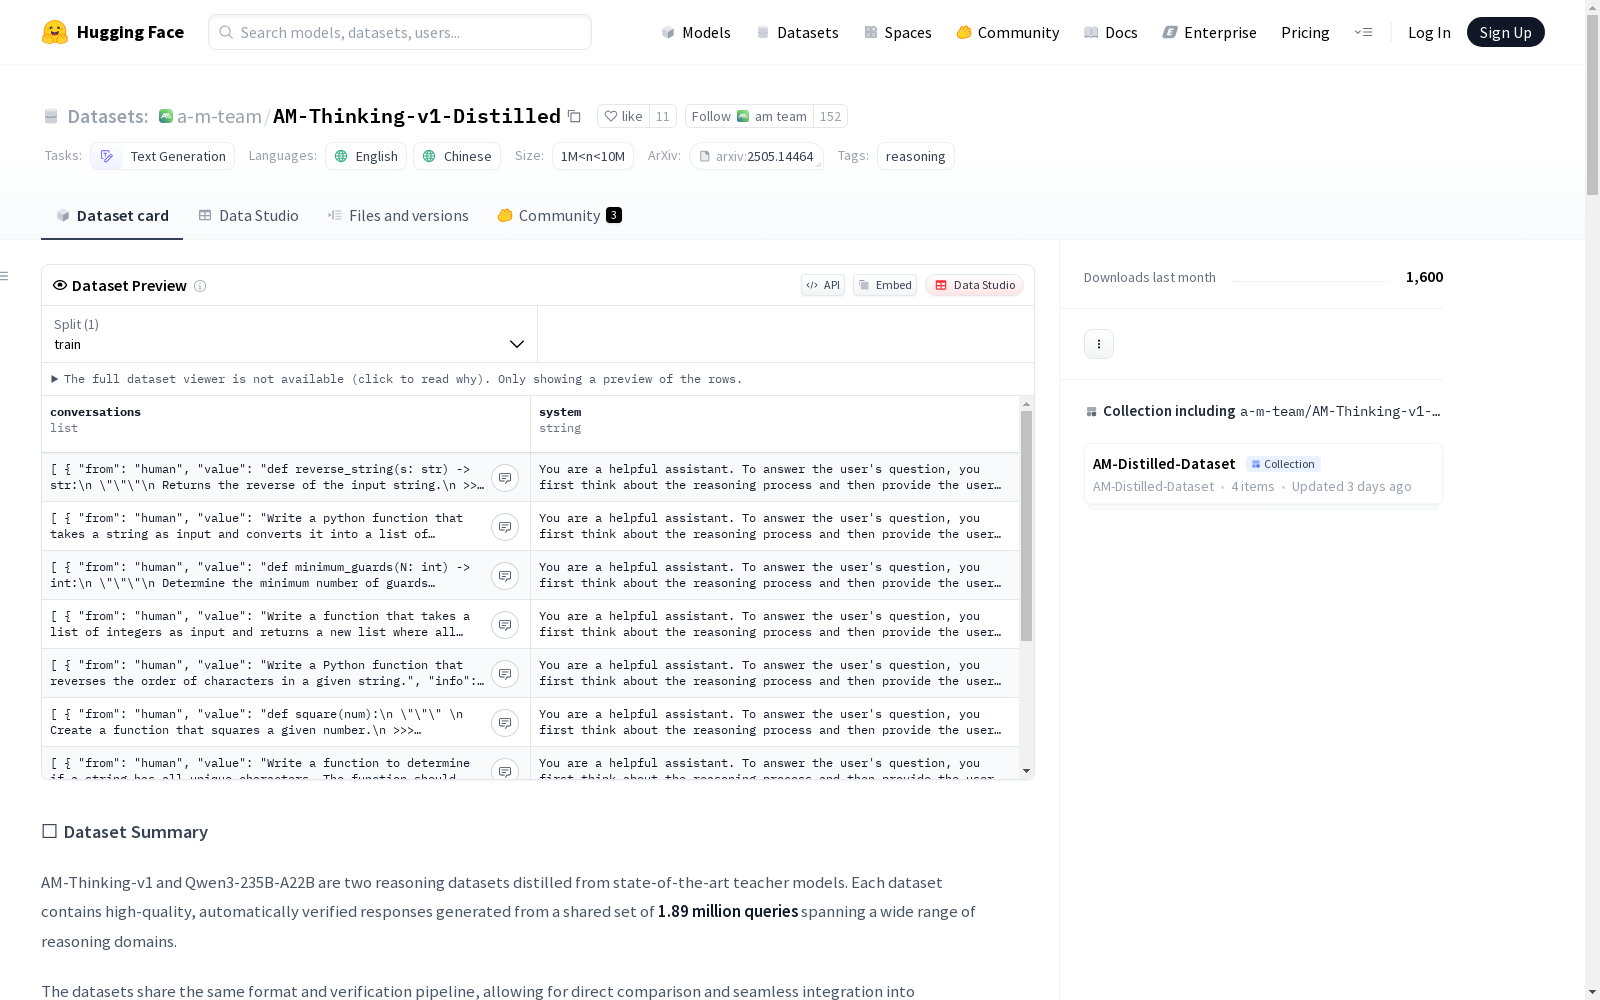
Task: Open conversation viewer for python function string row
Action: pyautogui.click(x=505, y=527)
